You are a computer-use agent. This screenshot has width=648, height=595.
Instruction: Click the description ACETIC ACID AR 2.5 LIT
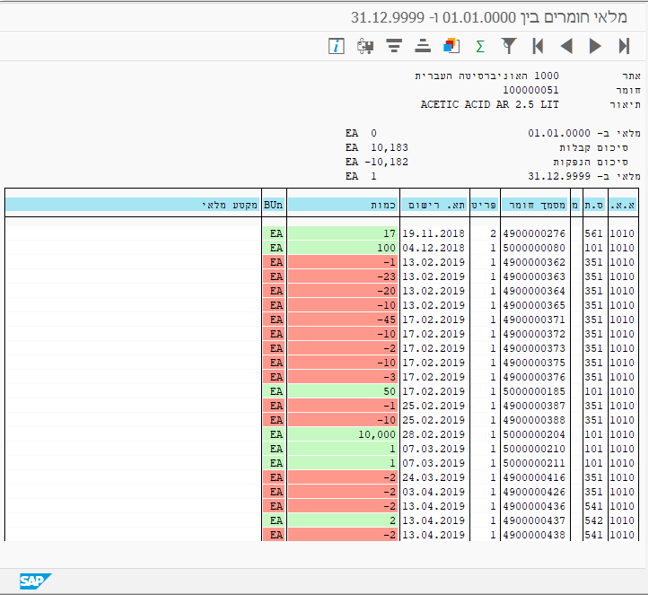[490, 105]
